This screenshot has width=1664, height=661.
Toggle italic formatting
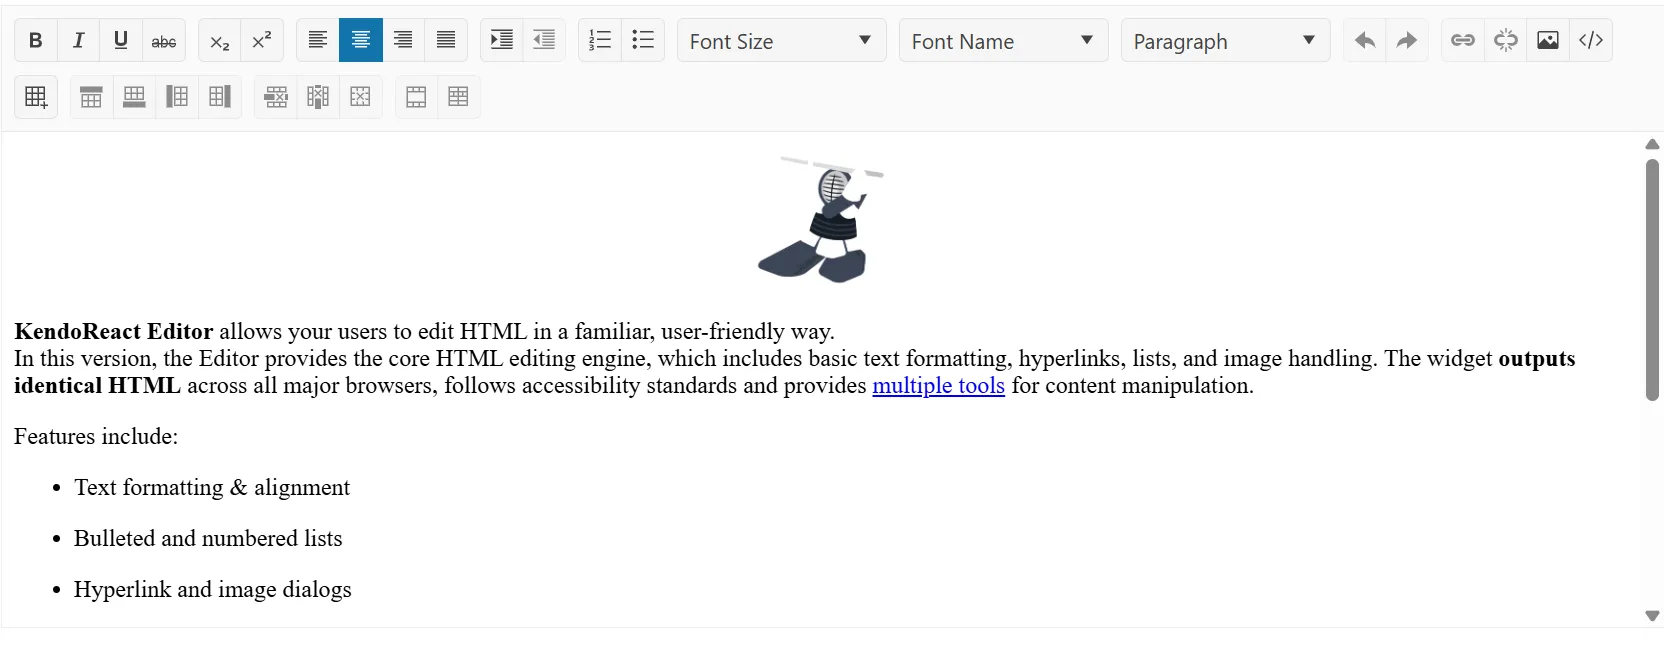78,40
